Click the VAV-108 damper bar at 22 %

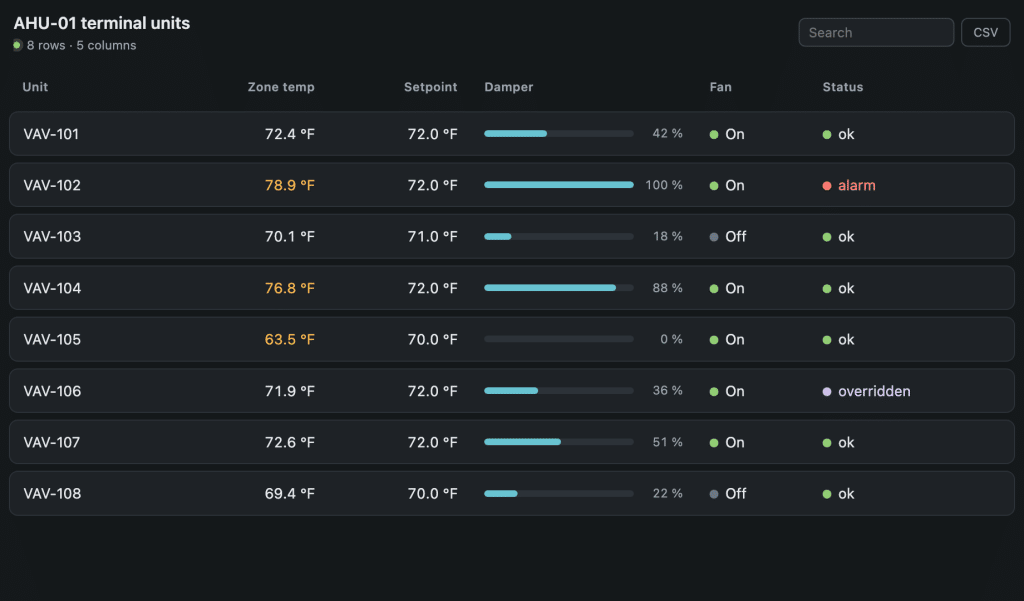[x=559, y=493]
